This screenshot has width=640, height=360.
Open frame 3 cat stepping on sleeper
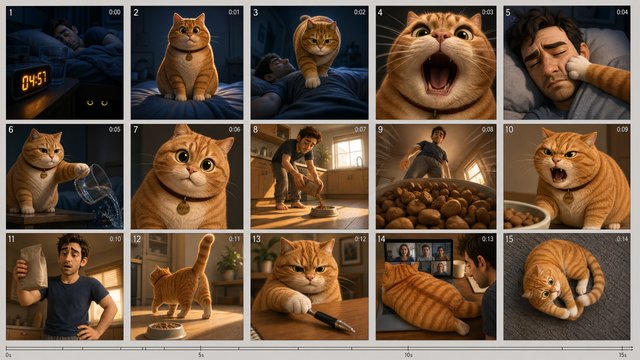[309, 62]
